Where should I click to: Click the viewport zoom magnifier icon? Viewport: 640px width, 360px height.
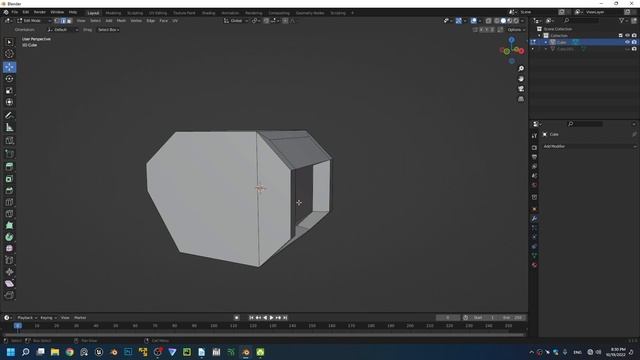521,69
